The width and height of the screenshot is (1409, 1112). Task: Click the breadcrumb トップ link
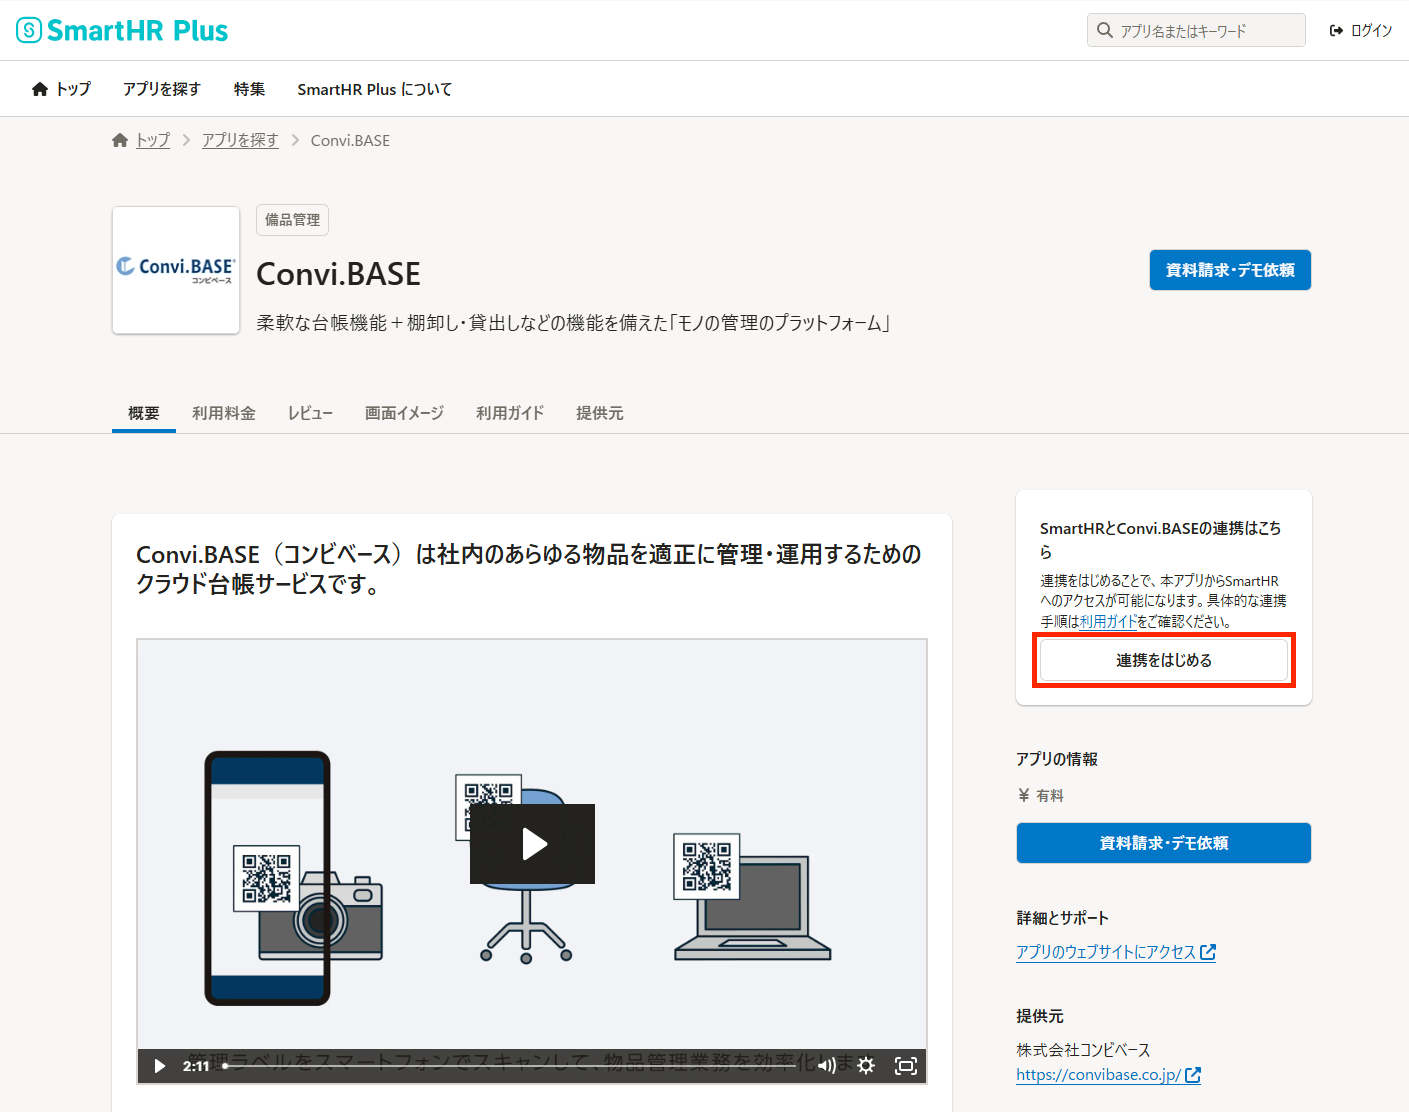click(x=153, y=140)
